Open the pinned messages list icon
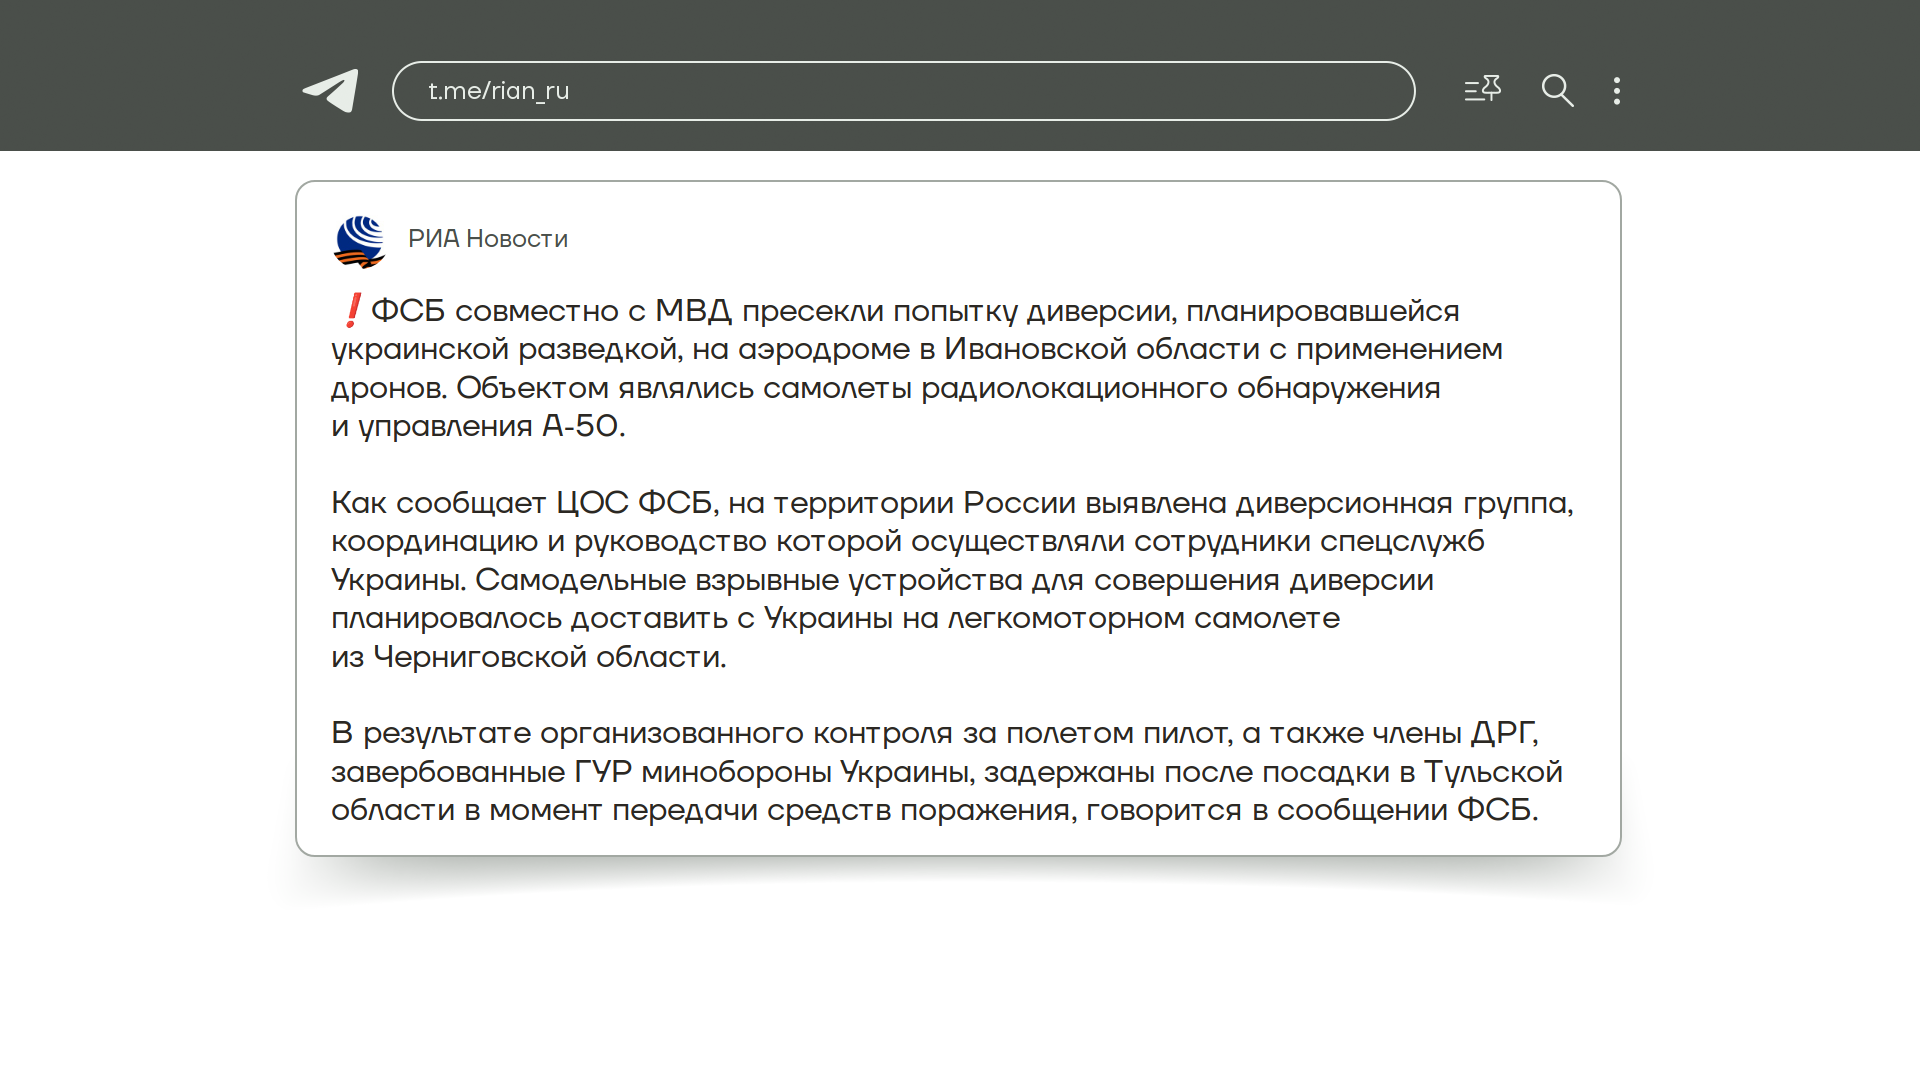The image size is (1920, 1080). (x=1482, y=90)
